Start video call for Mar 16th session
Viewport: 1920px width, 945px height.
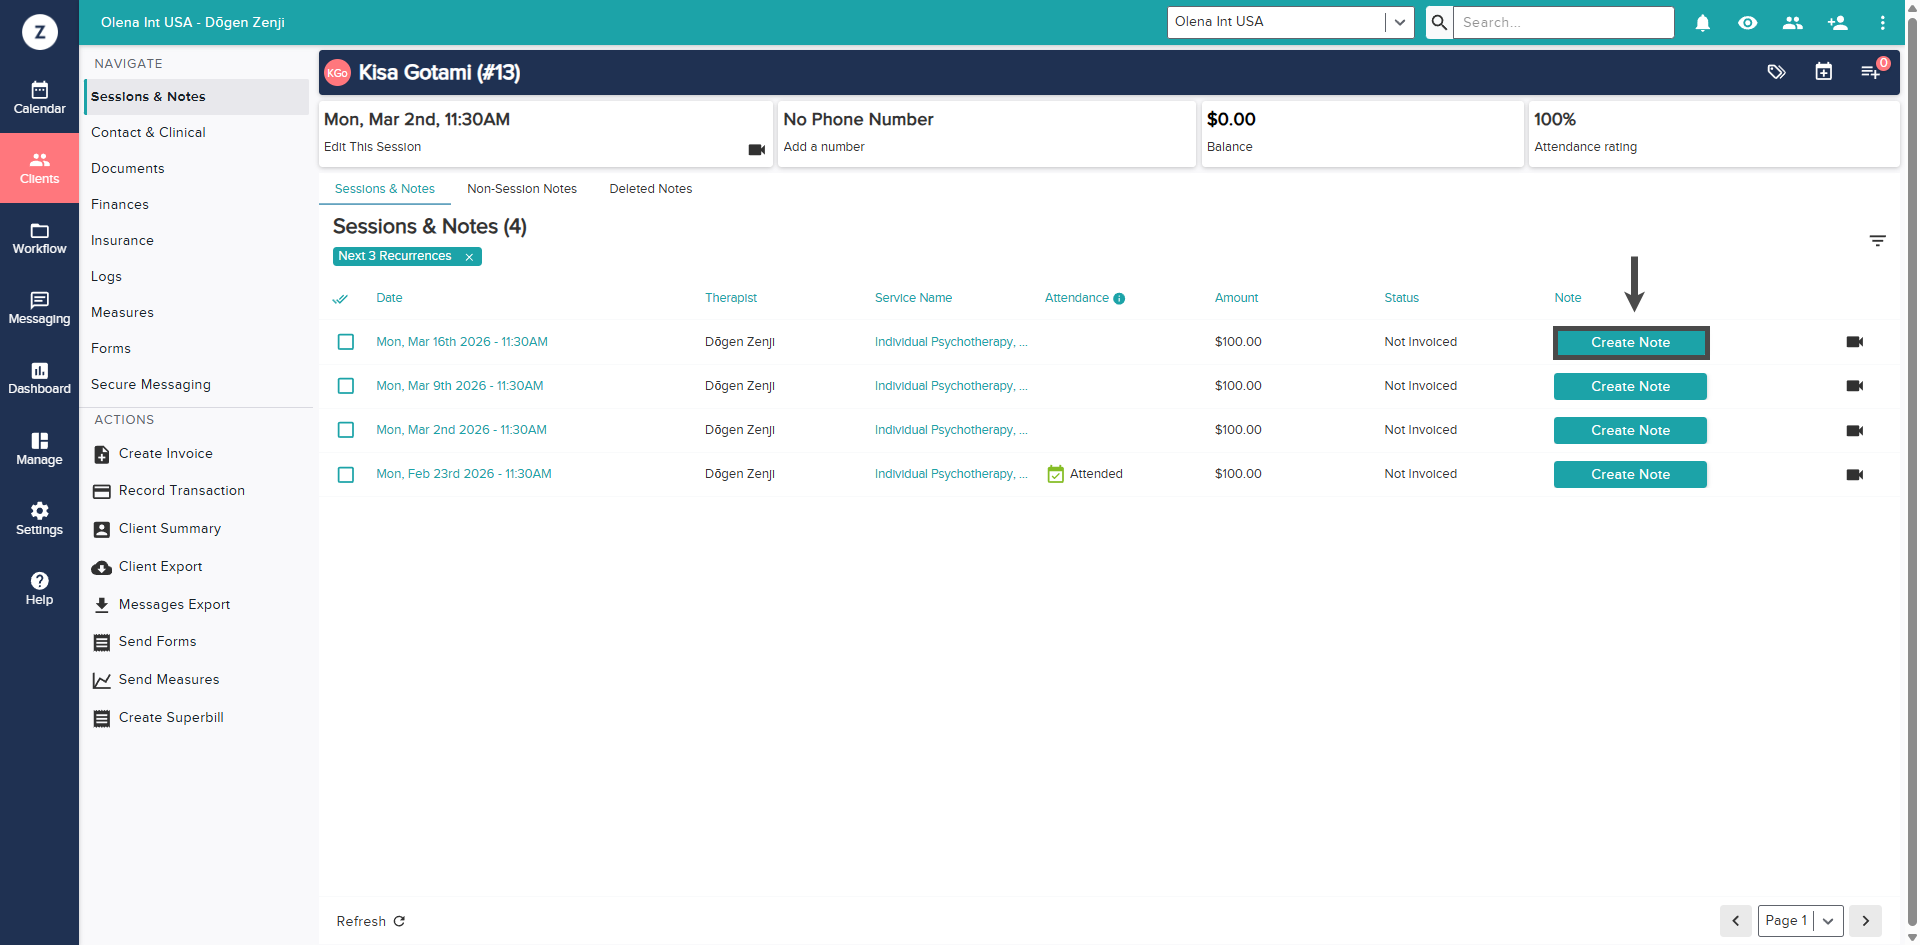[1854, 342]
